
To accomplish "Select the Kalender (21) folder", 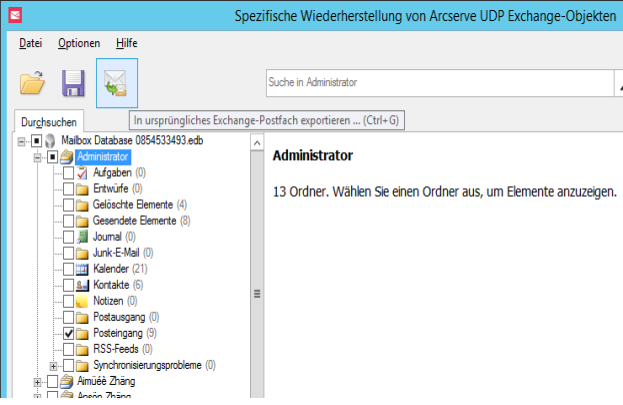I will point(120,269).
